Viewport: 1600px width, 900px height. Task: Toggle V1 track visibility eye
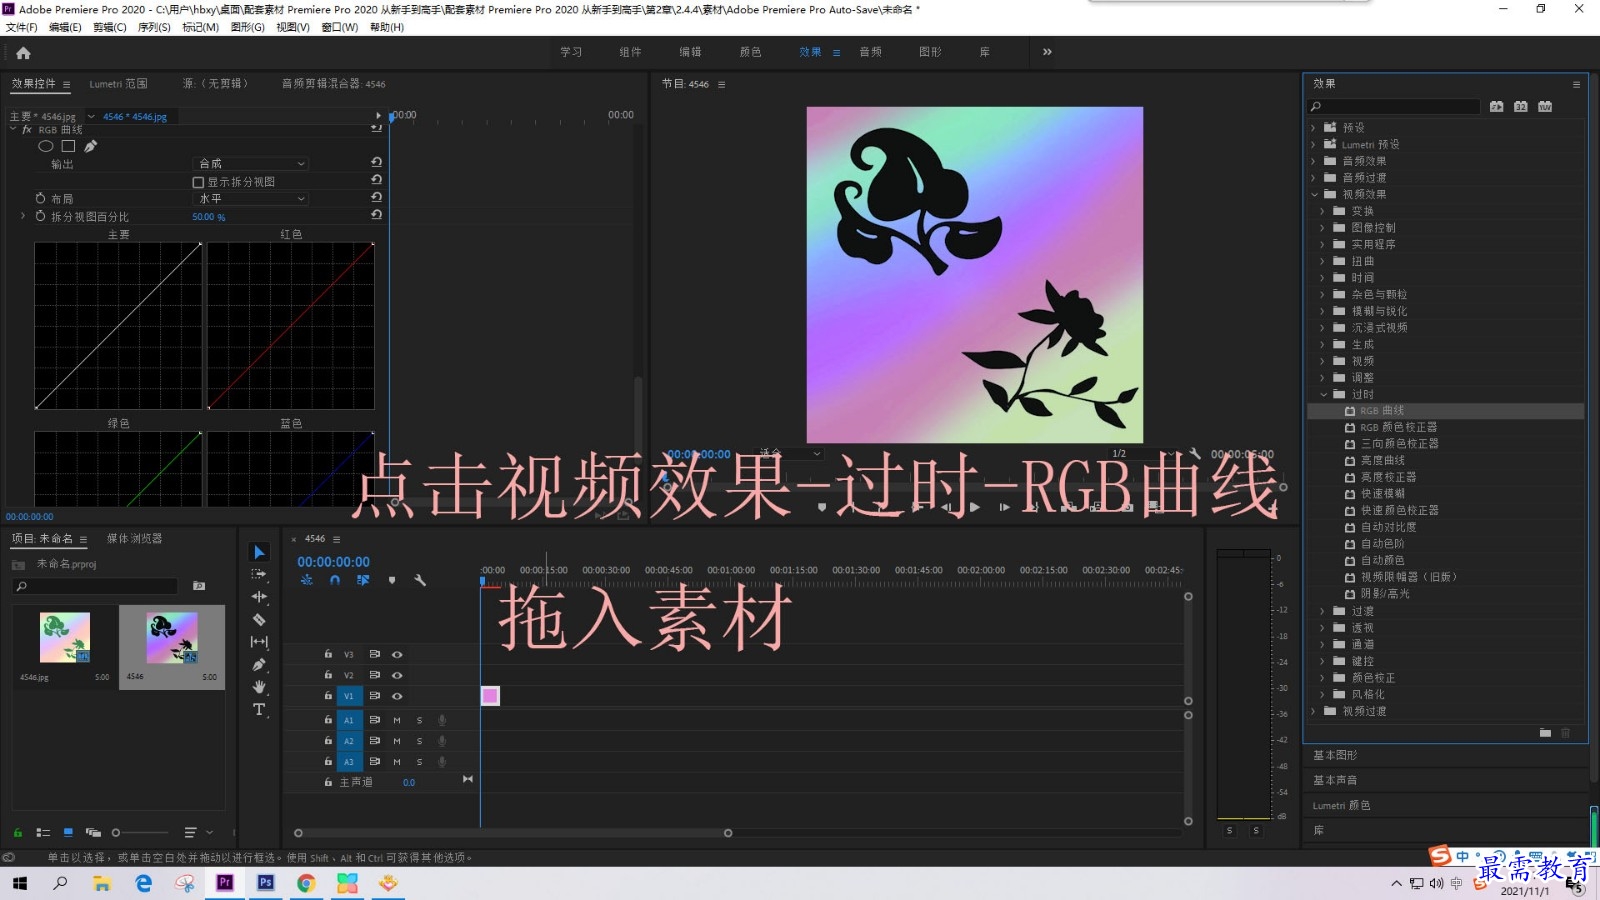397,696
